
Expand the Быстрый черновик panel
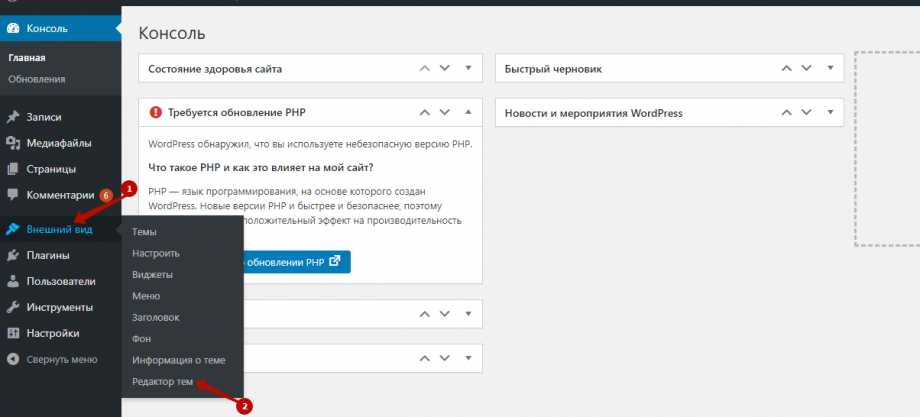point(829,69)
